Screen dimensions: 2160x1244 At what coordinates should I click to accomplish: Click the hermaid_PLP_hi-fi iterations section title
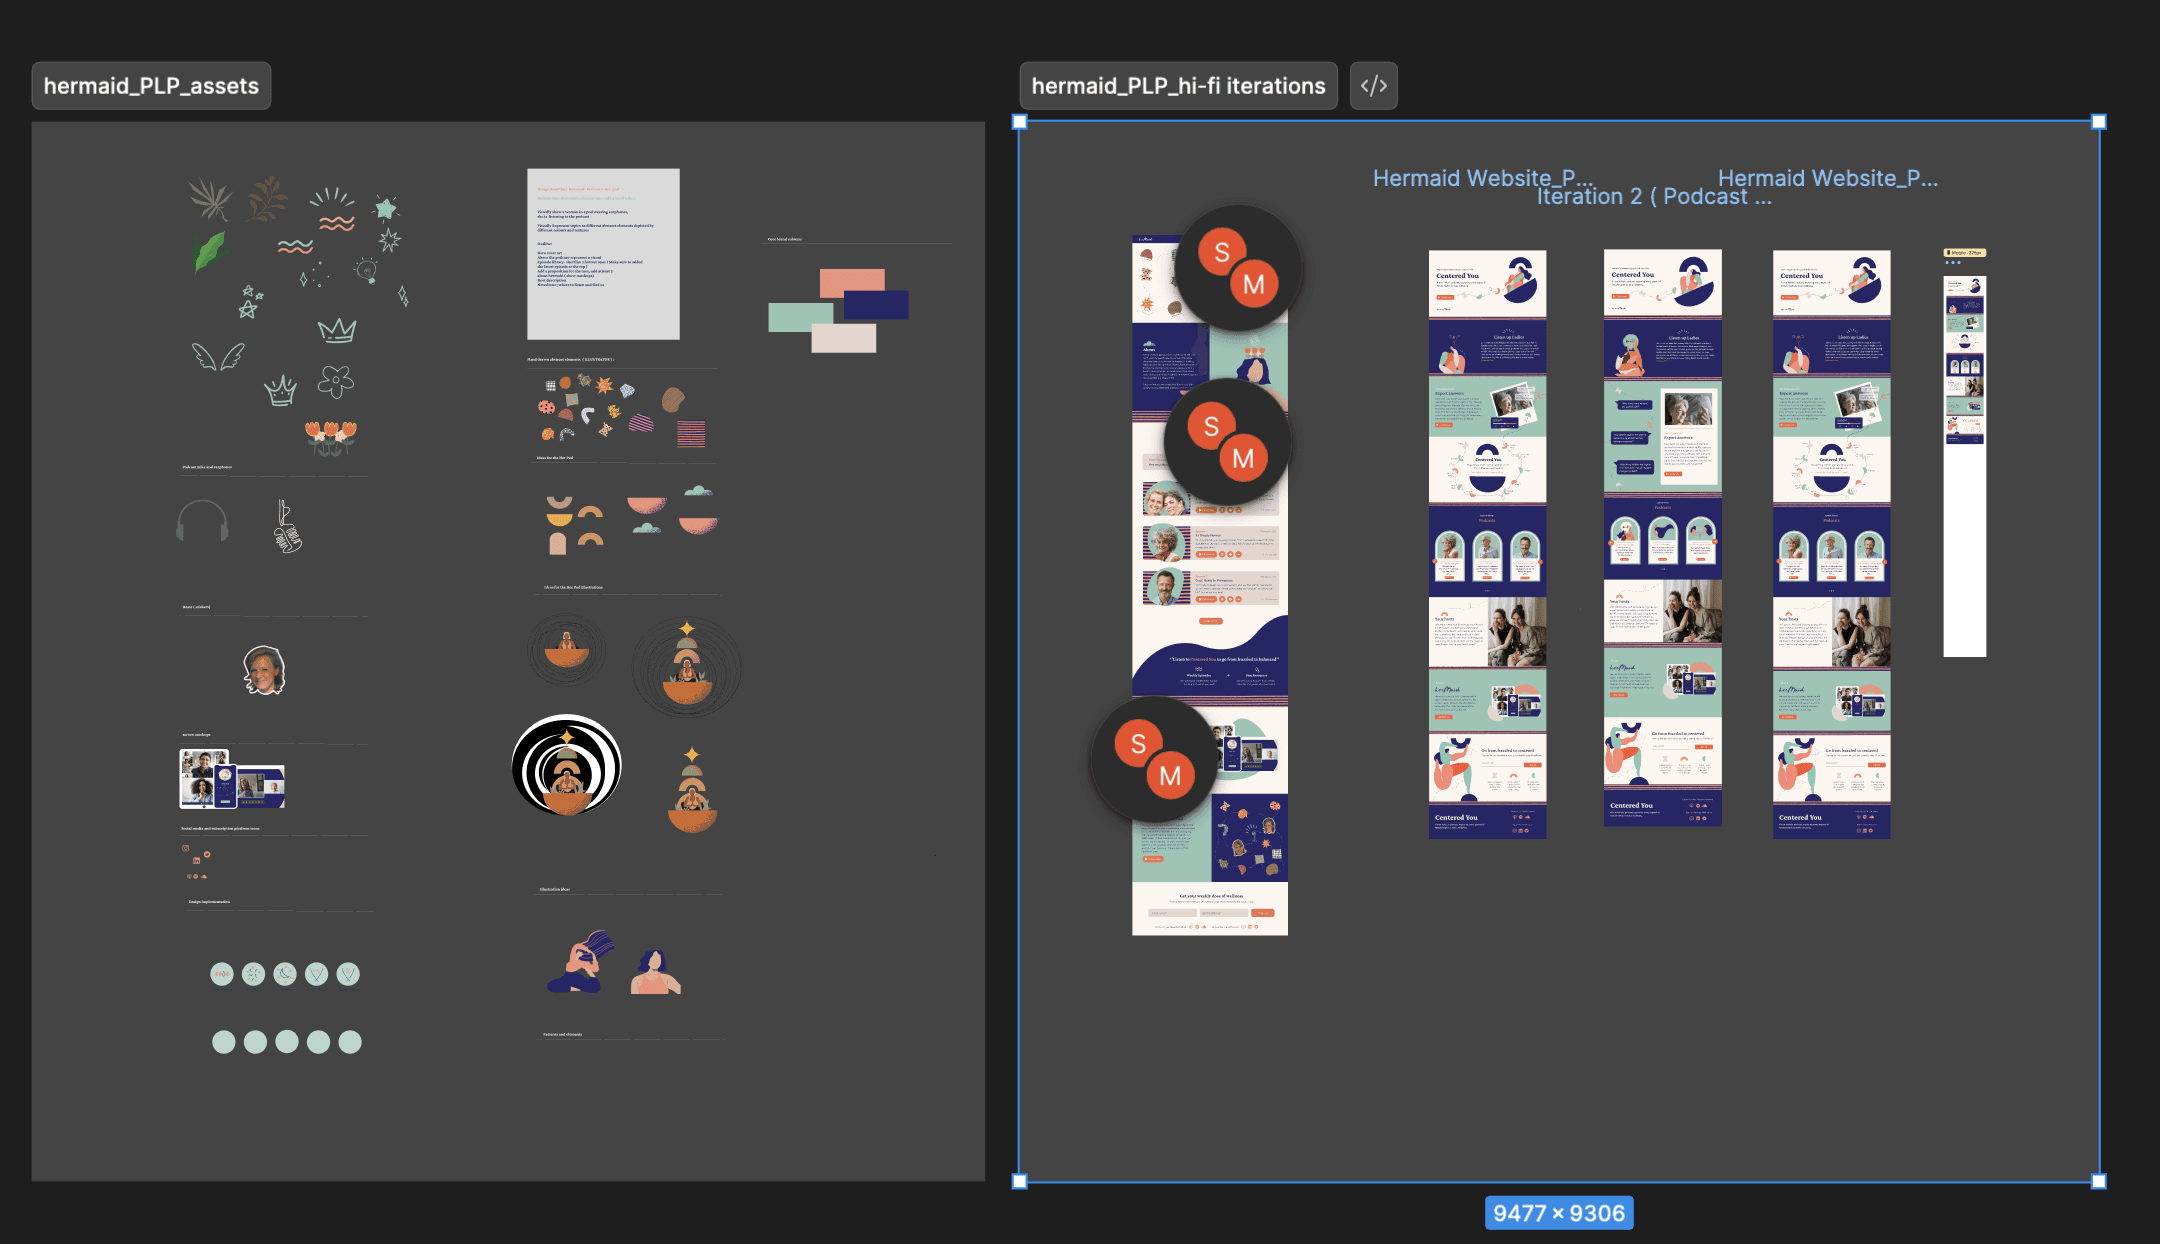(x=1178, y=86)
